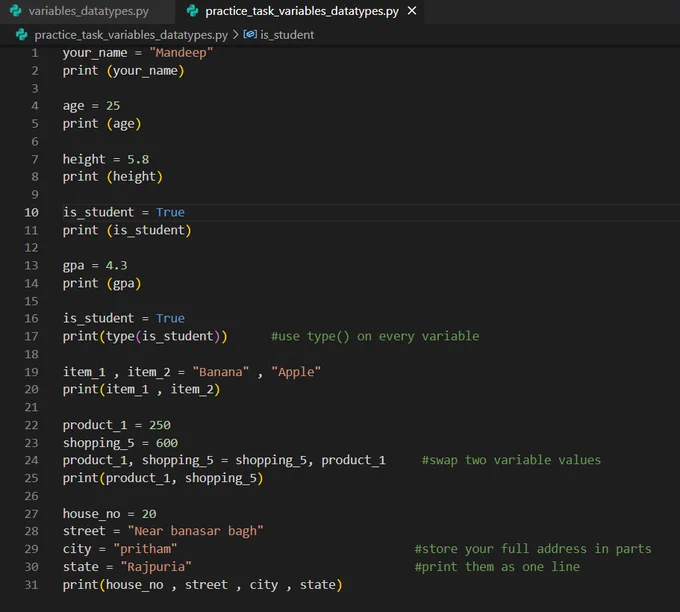Click Python icon on variables_datatypes.py tab

[x=16, y=11]
